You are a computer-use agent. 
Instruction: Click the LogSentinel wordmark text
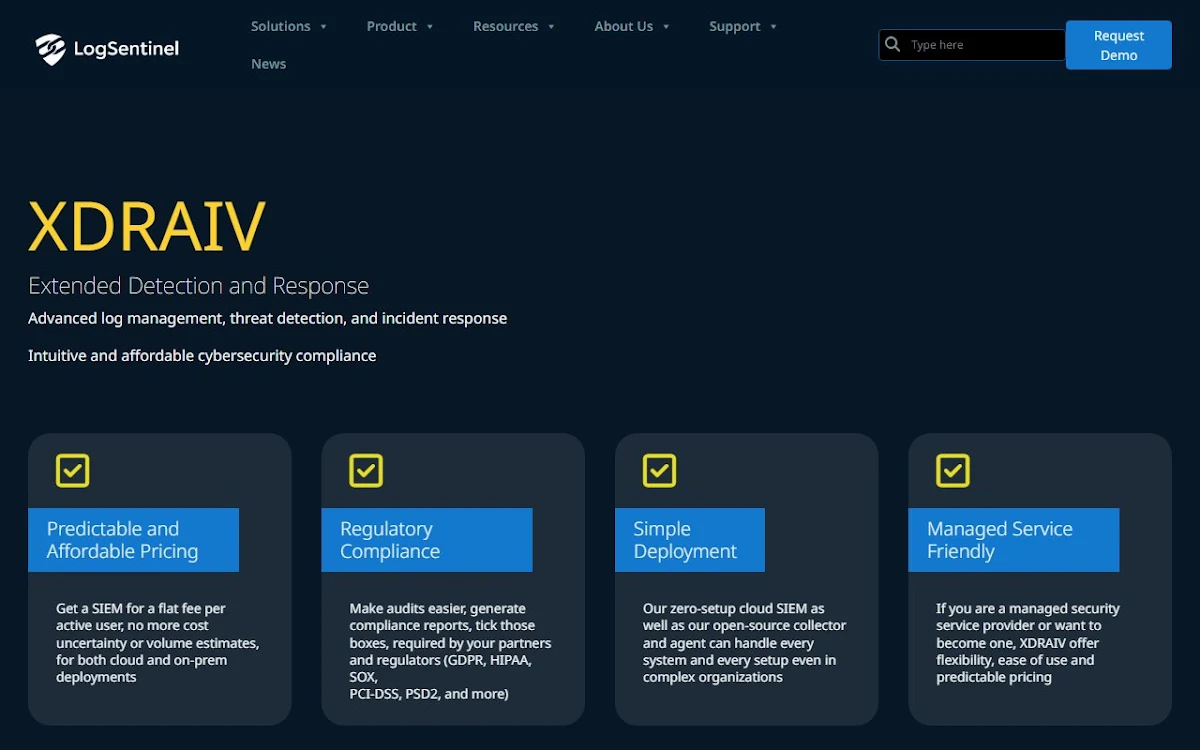point(126,49)
